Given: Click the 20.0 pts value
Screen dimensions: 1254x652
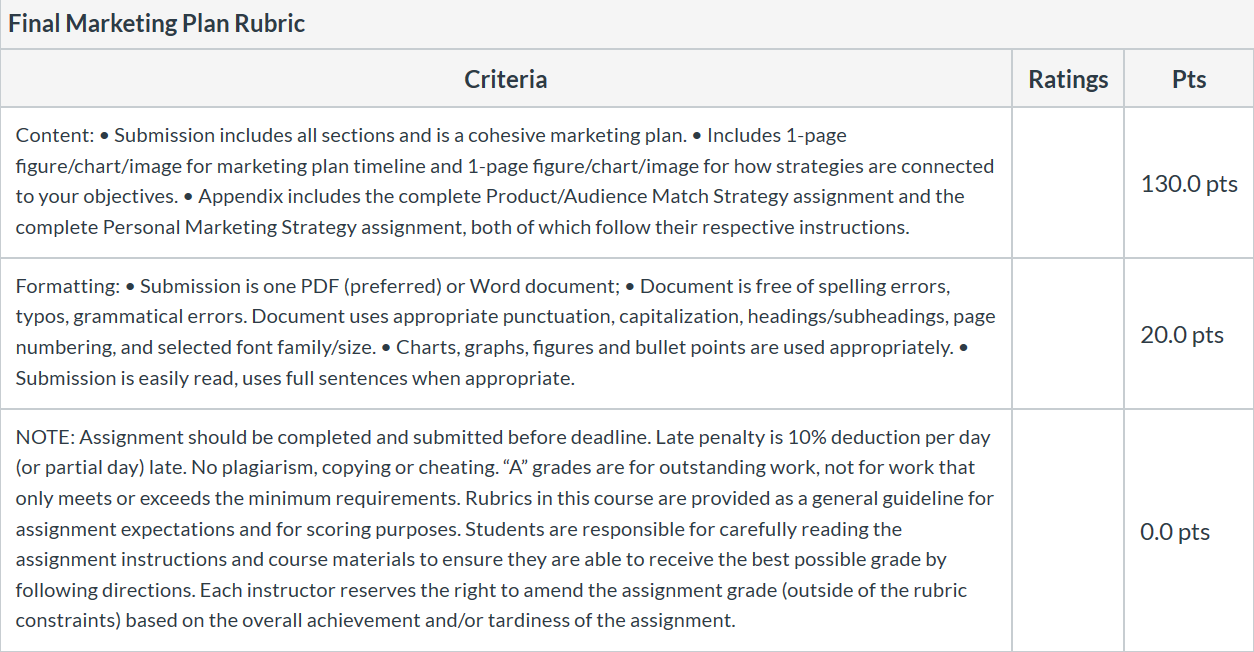Looking at the screenshot, I should point(1182,334).
